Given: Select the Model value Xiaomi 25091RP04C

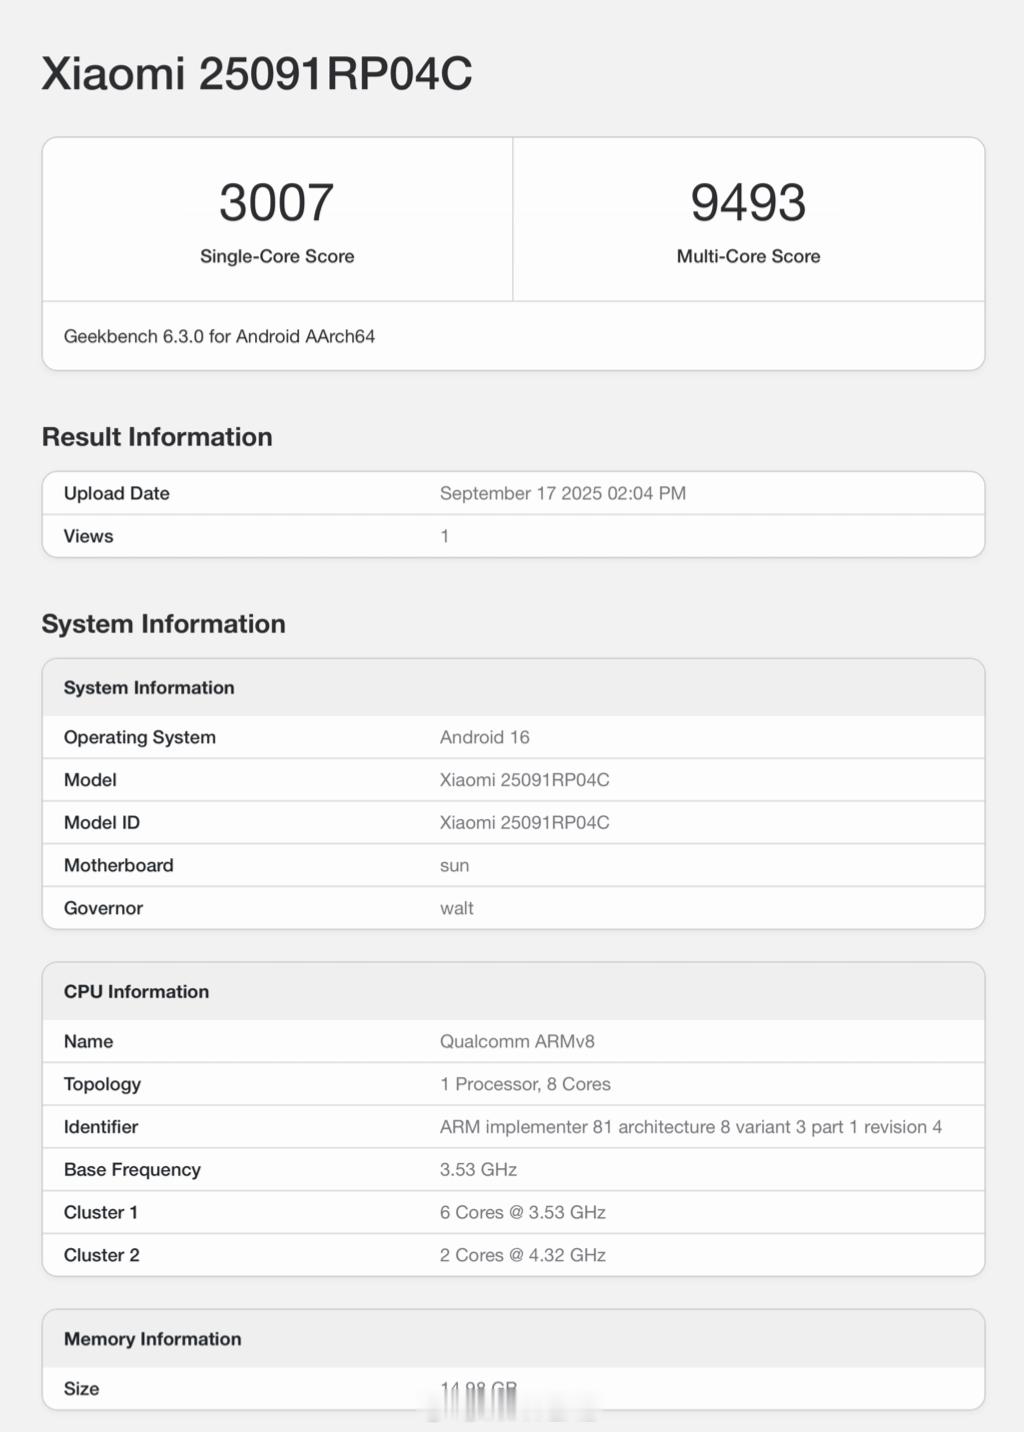Looking at the screenshot, I should point(524,780).
